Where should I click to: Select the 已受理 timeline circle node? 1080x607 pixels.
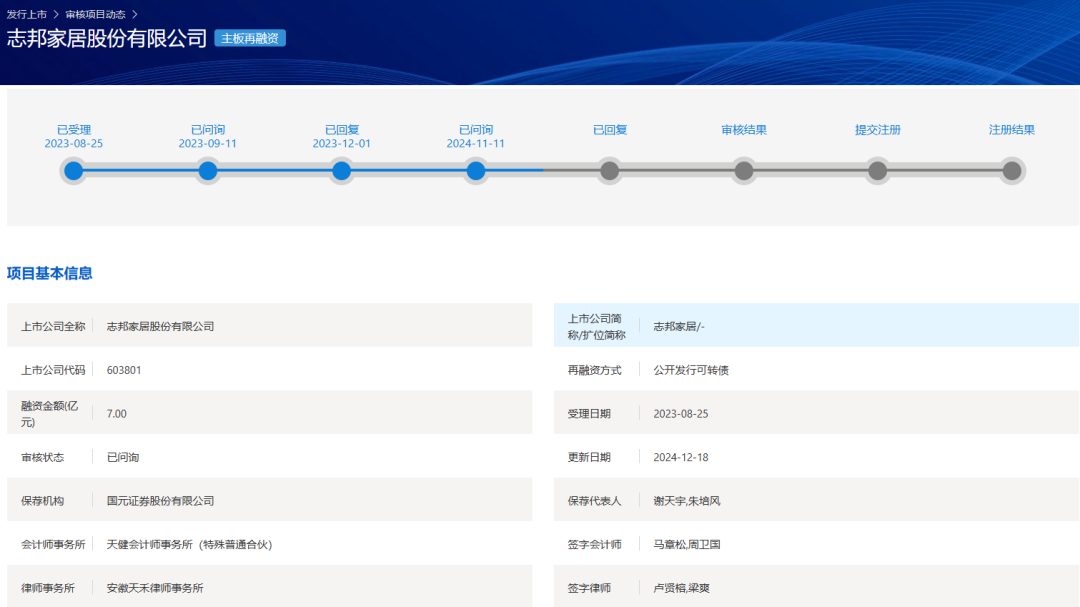[73, 171]
